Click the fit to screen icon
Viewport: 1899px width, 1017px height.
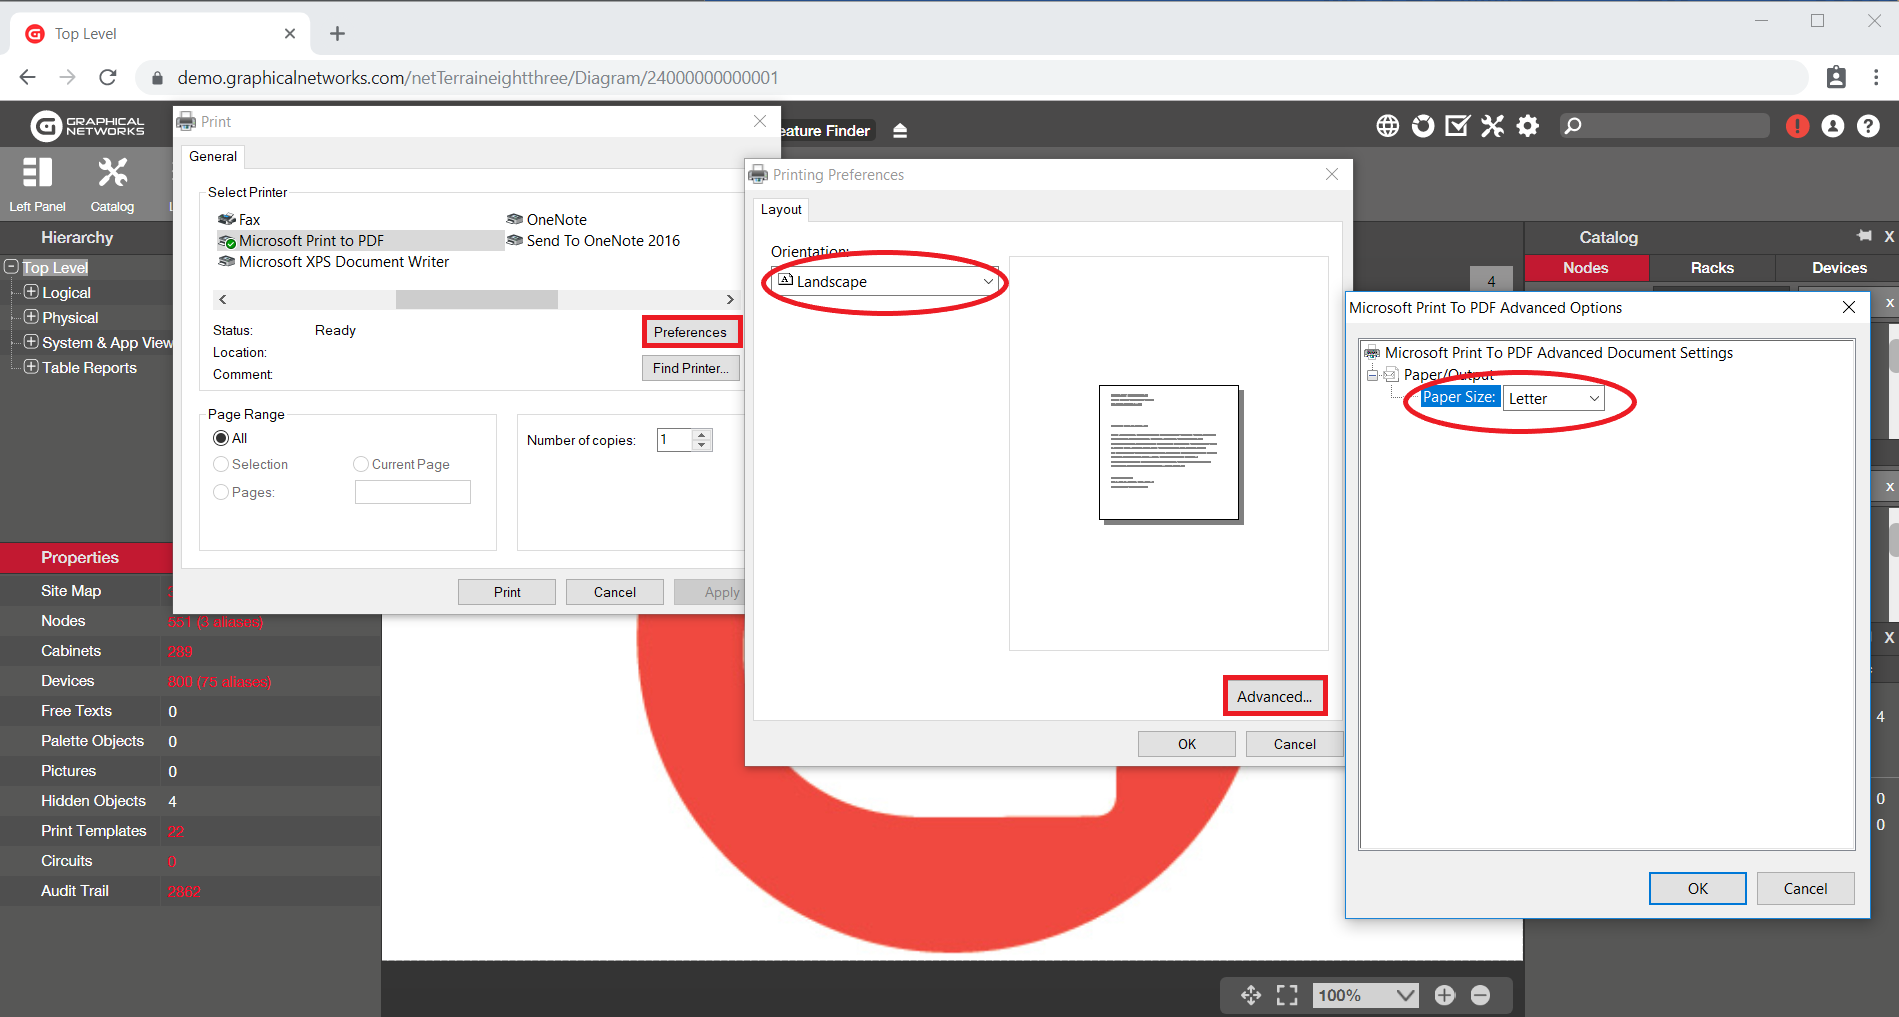(x=1287, y=995)
